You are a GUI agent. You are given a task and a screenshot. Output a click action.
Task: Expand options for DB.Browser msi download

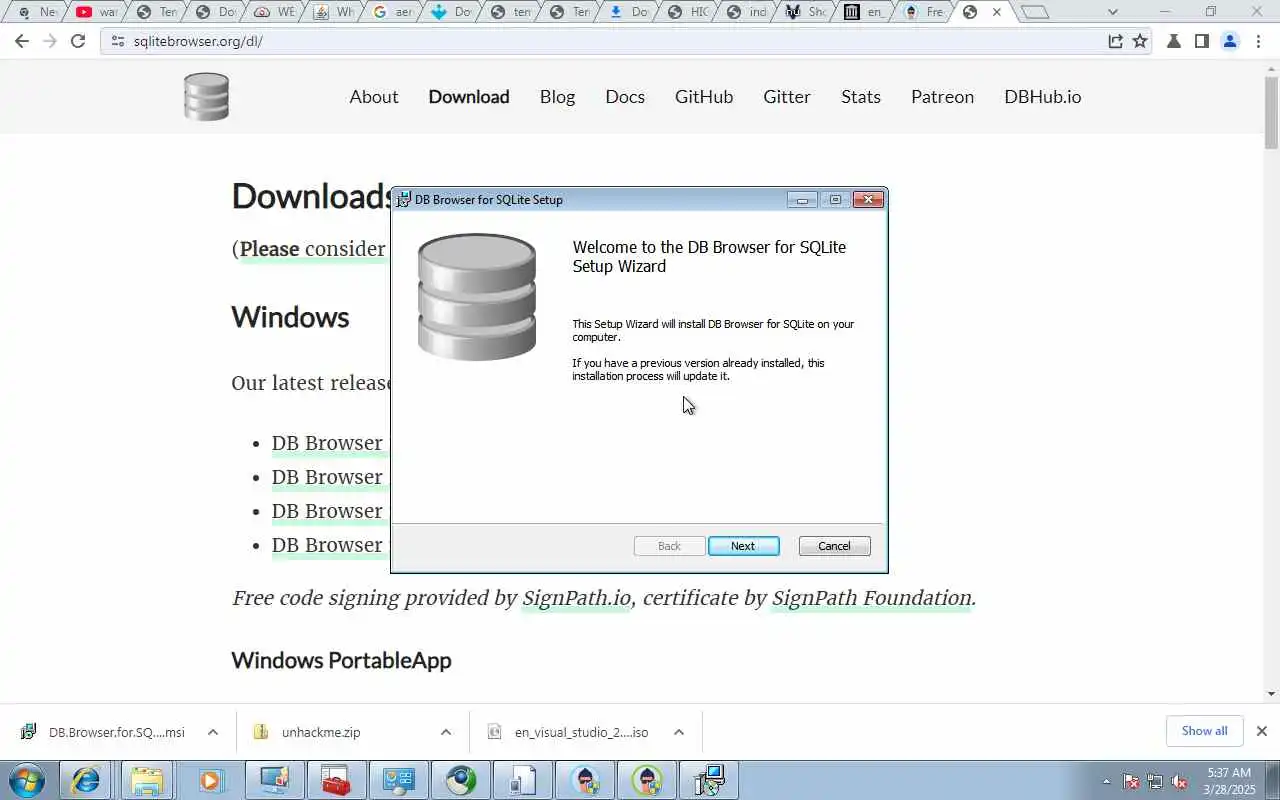(212, 732)
